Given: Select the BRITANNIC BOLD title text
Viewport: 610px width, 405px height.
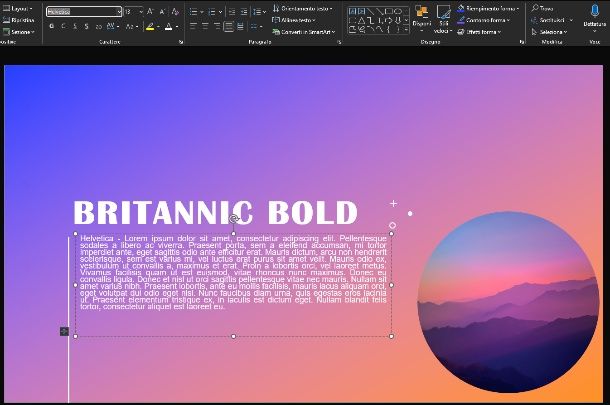Looking at the screenshot, I should pyautogui.click(x=216, y=212).
